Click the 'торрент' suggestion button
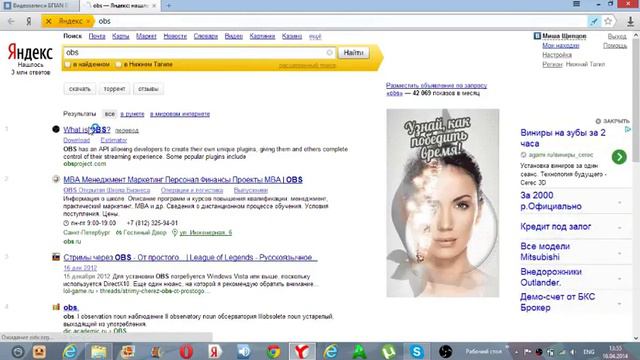 click(x=114, y=89)
